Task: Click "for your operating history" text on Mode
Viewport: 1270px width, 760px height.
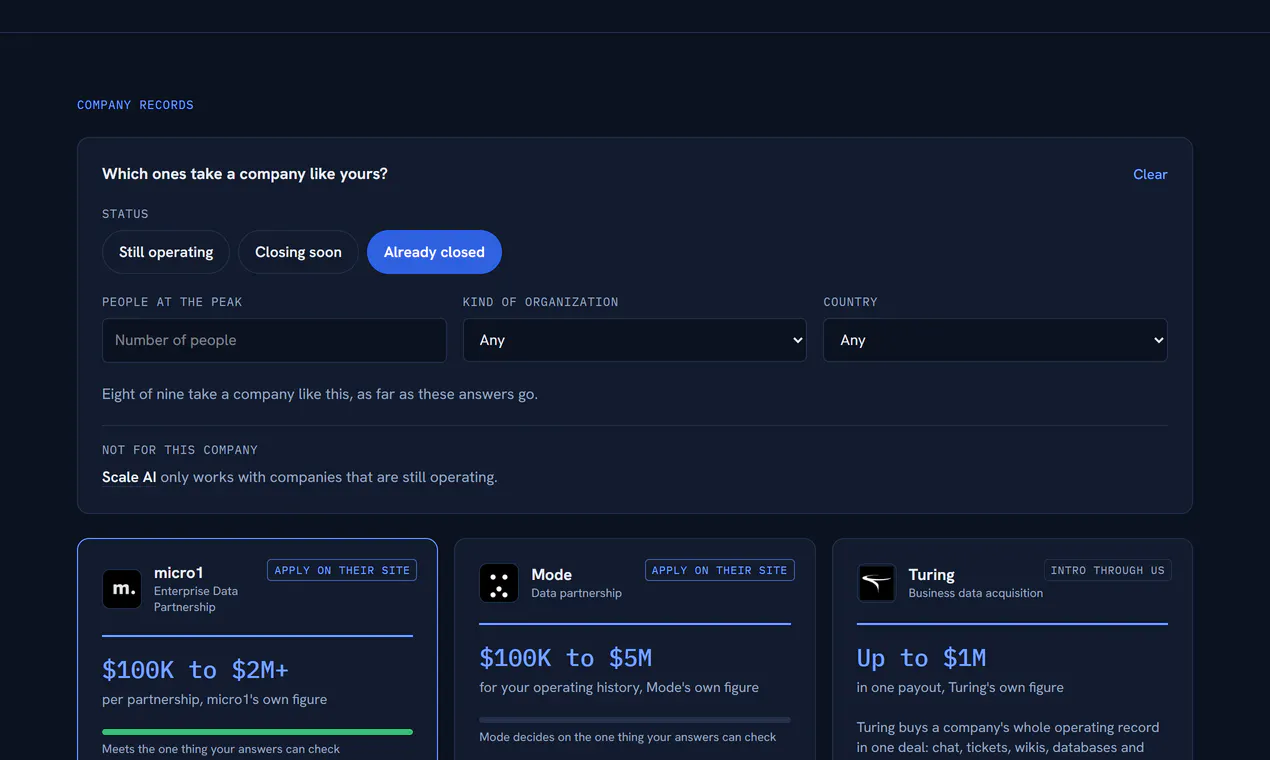Action: [x=619, y=687]
